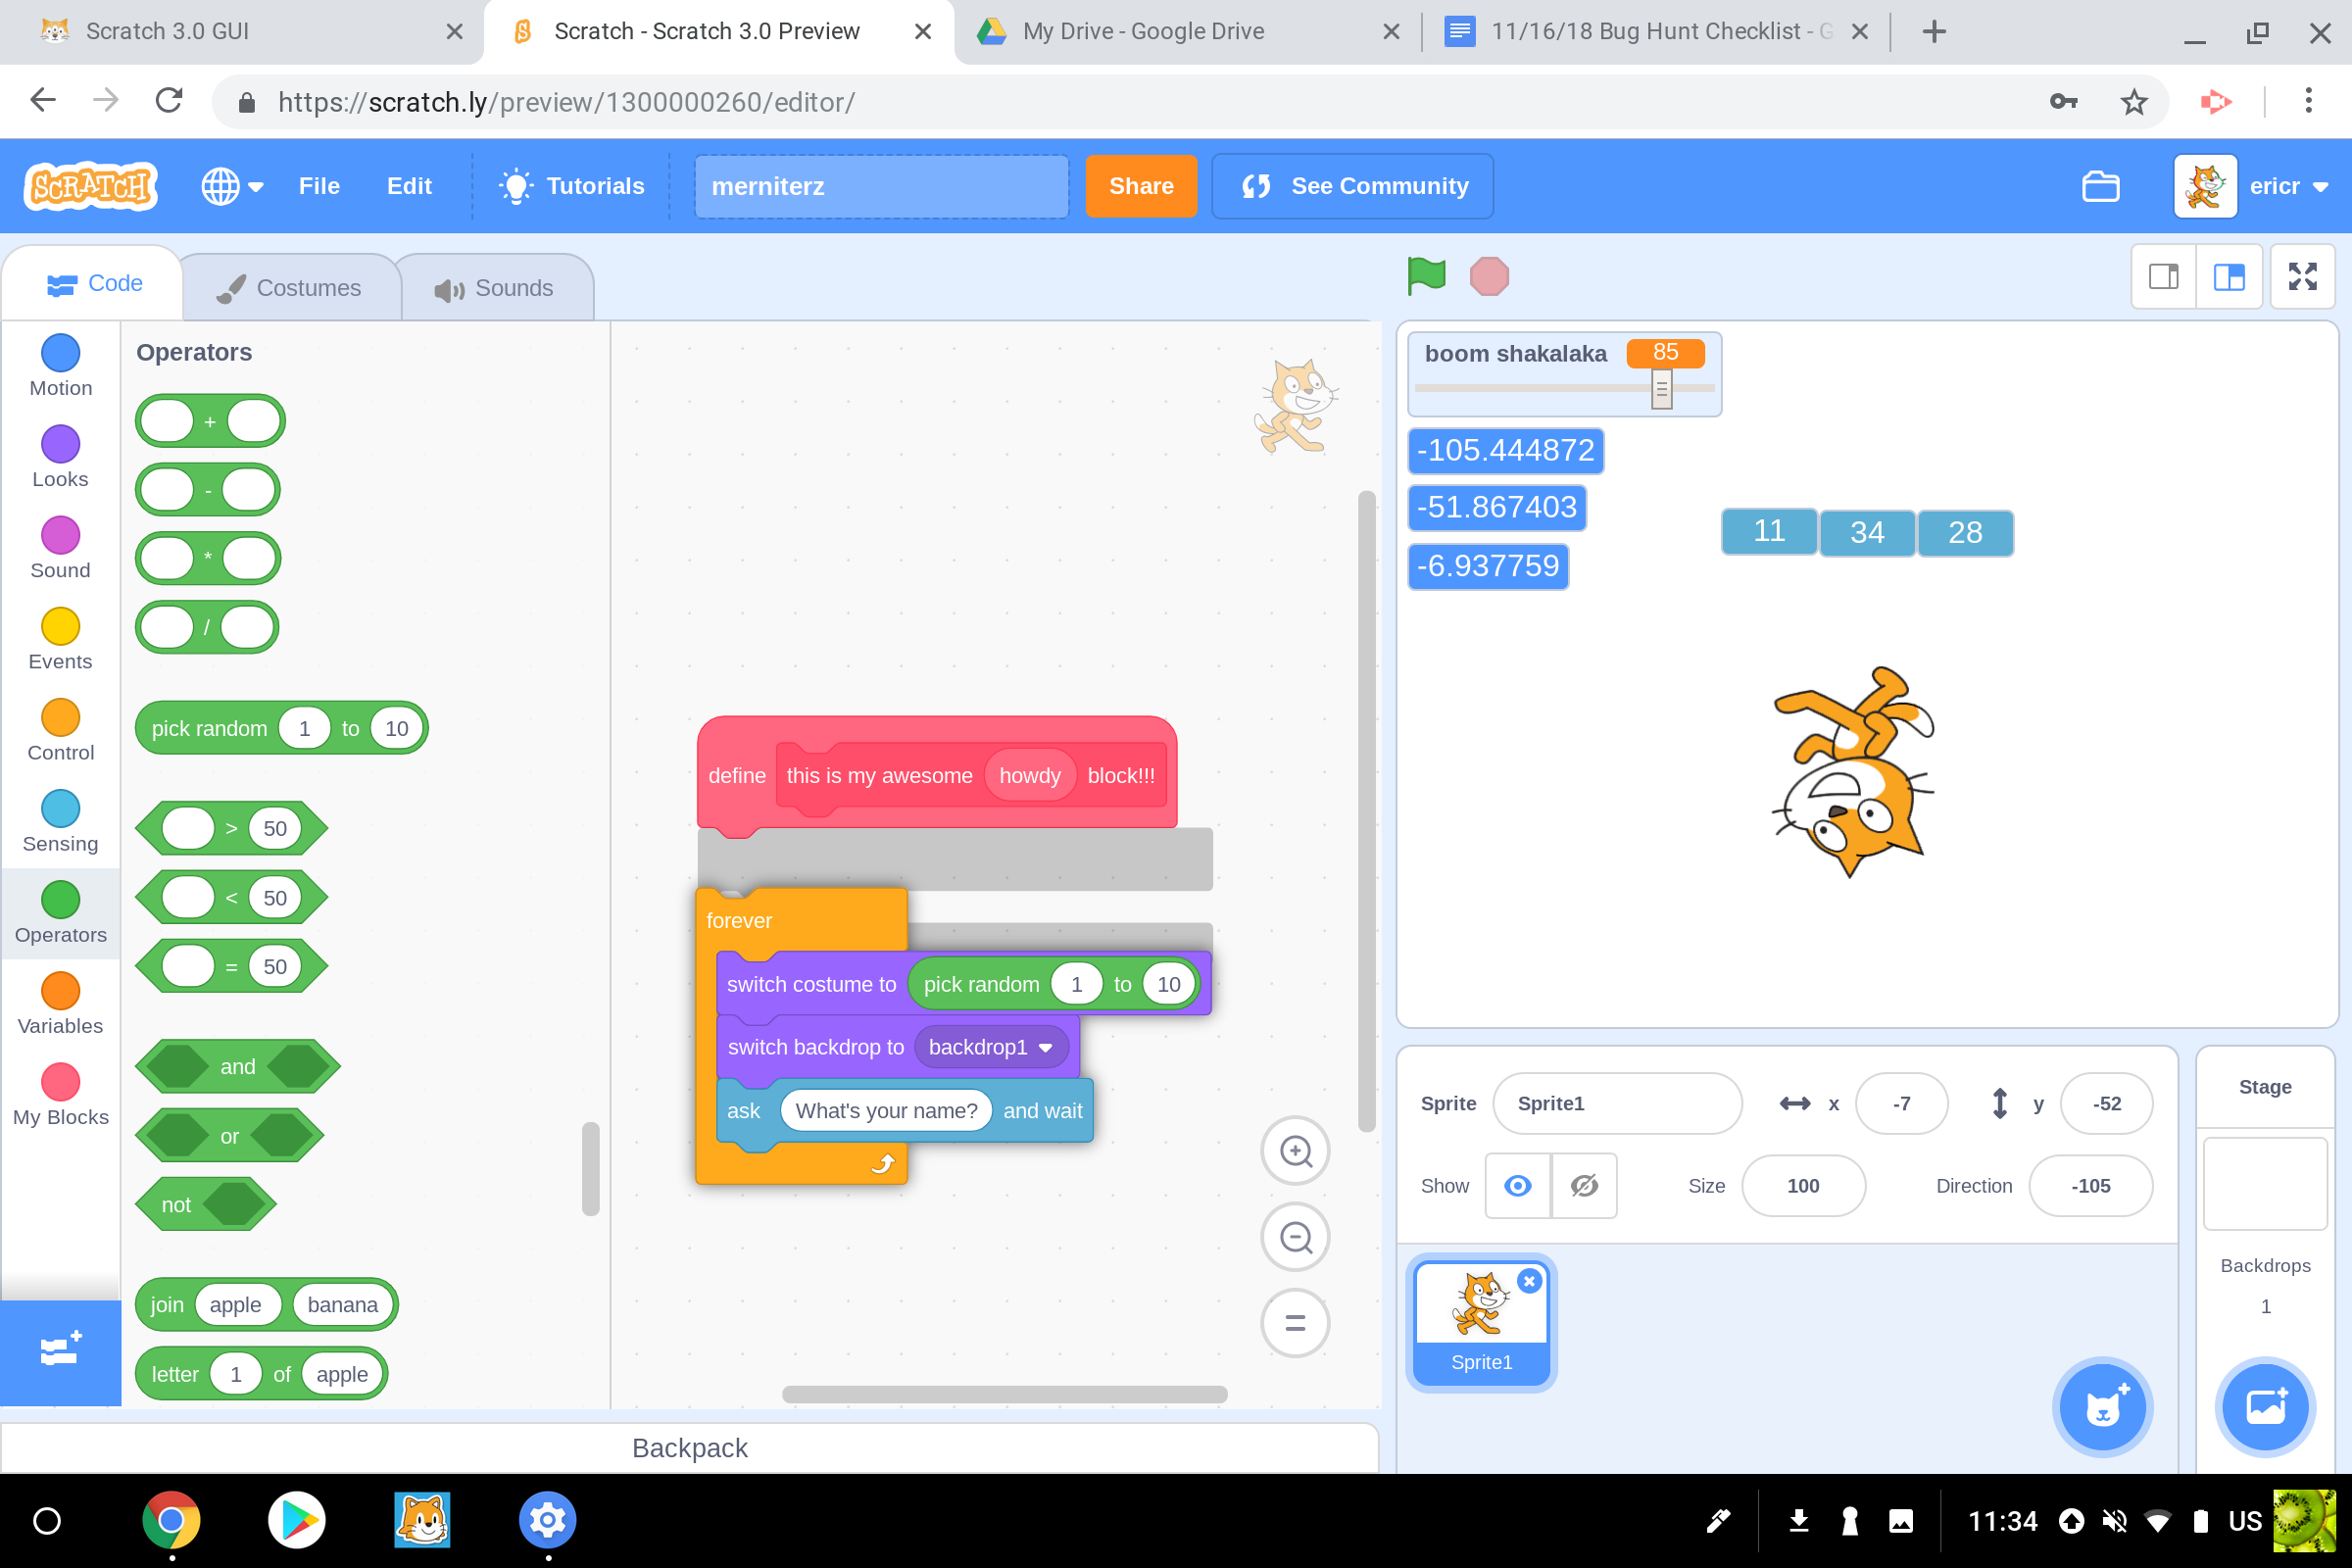
Task: Open Settings gear in the shelf
Action: (548, 1520)
